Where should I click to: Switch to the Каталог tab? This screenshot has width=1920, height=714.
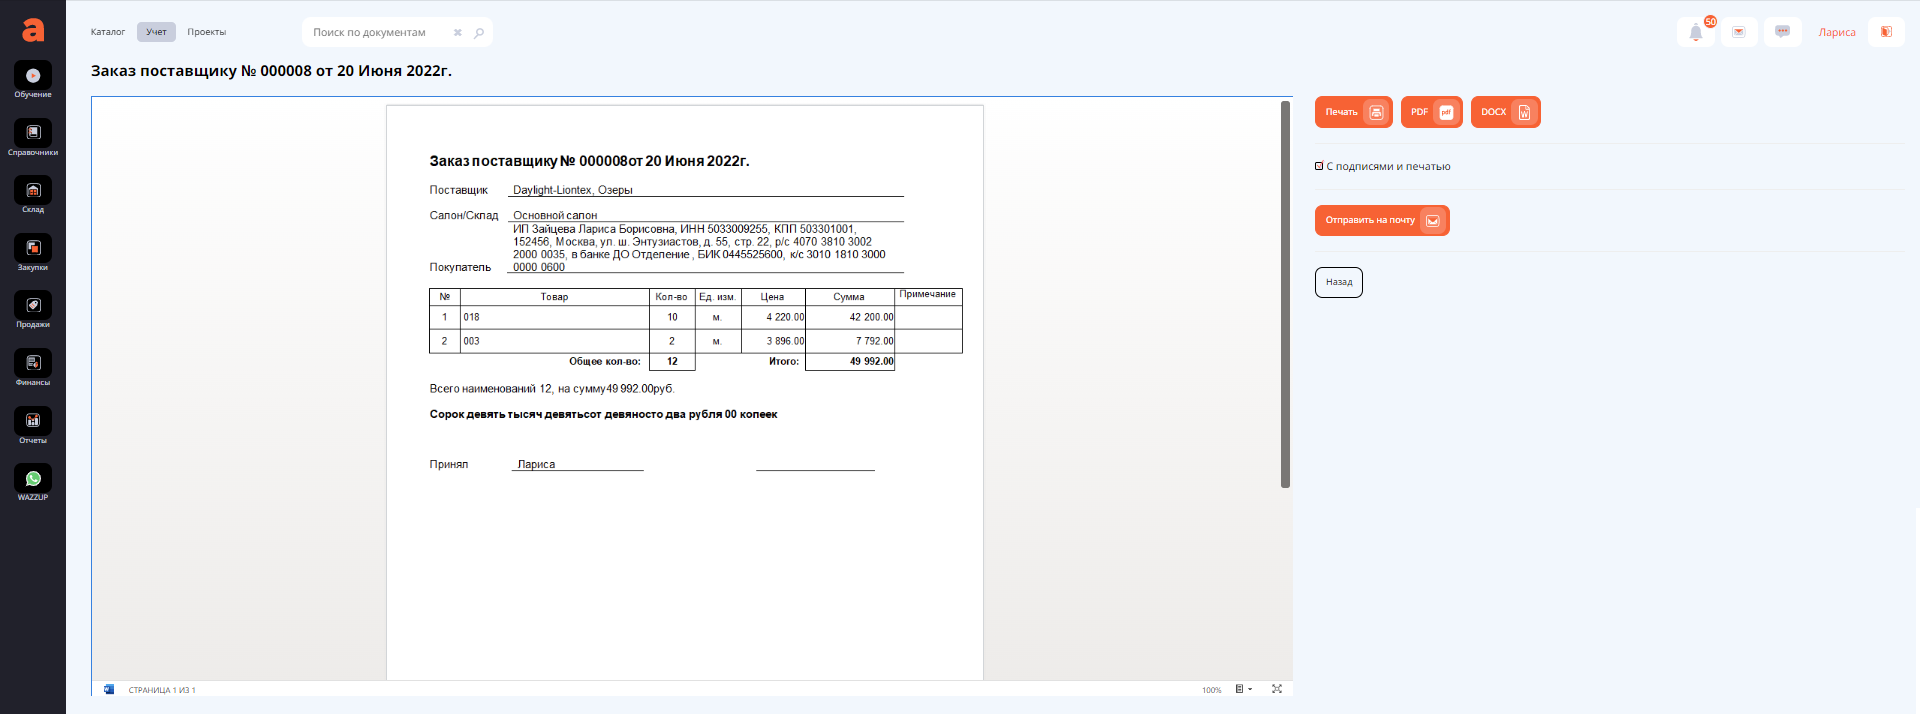pyautogui.click(x=108, y=32)
